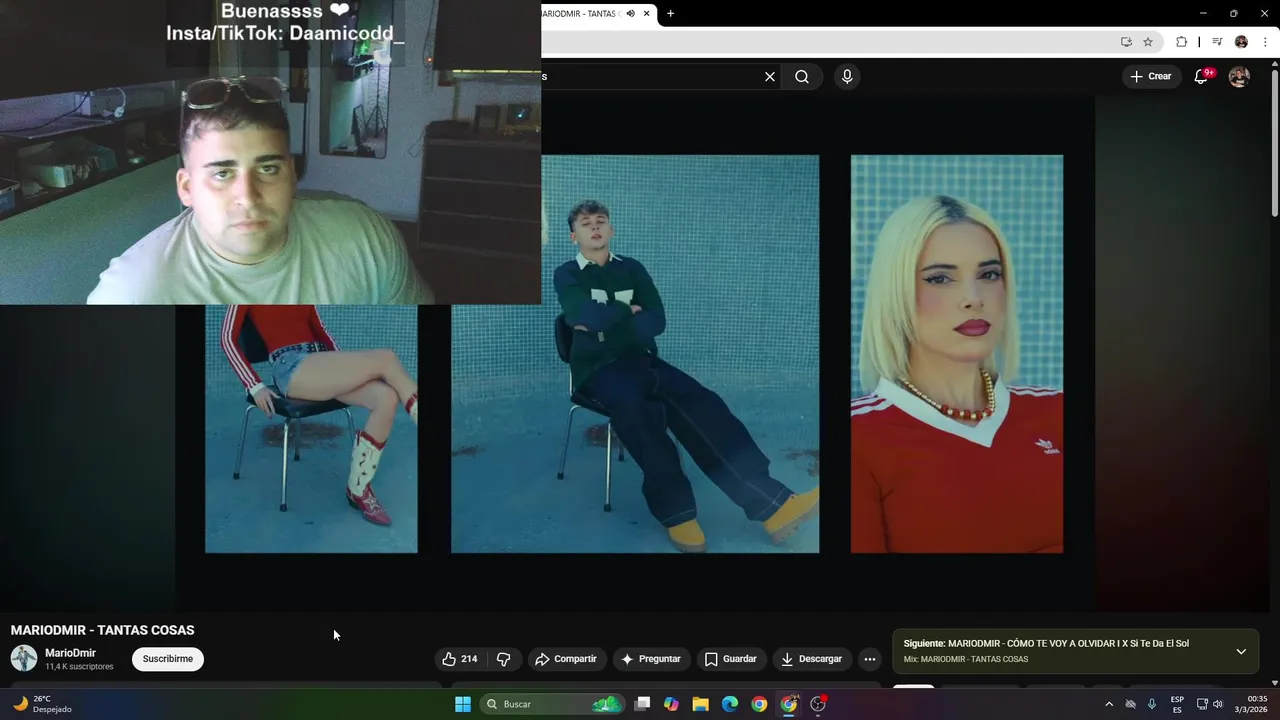This screenshot has height=720, width=1280.
Task: Open YouTube notifications bell
Action: tap(1202, 76)
